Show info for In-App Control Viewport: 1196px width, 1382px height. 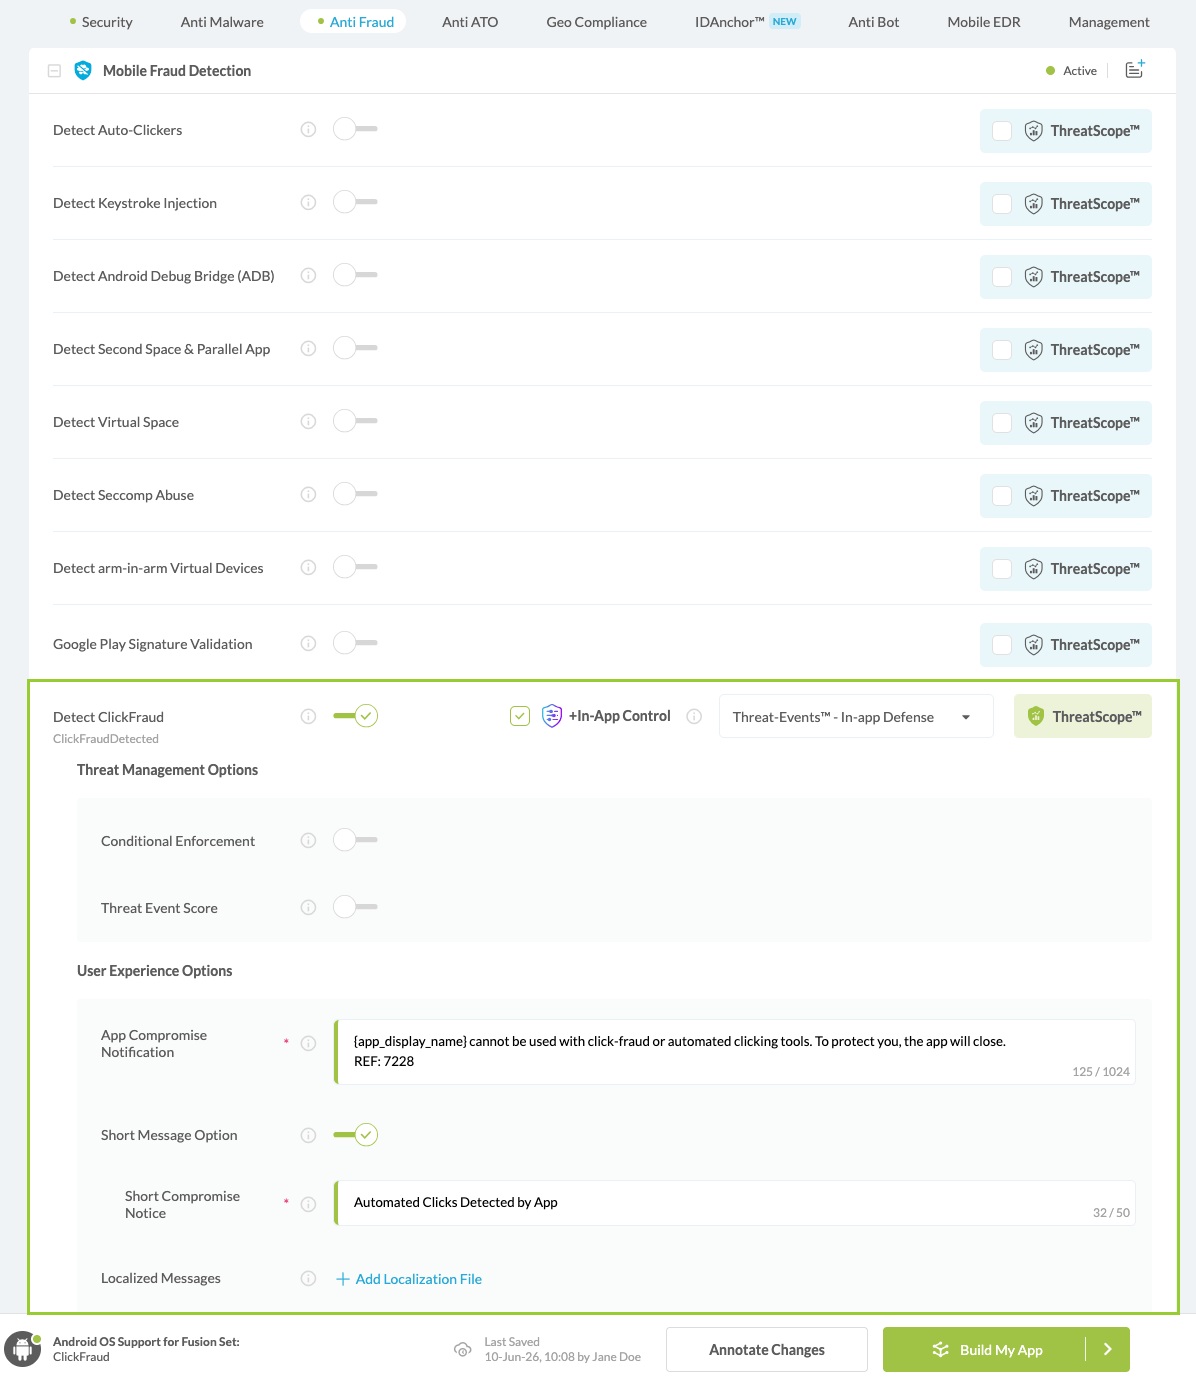[694, 716]
